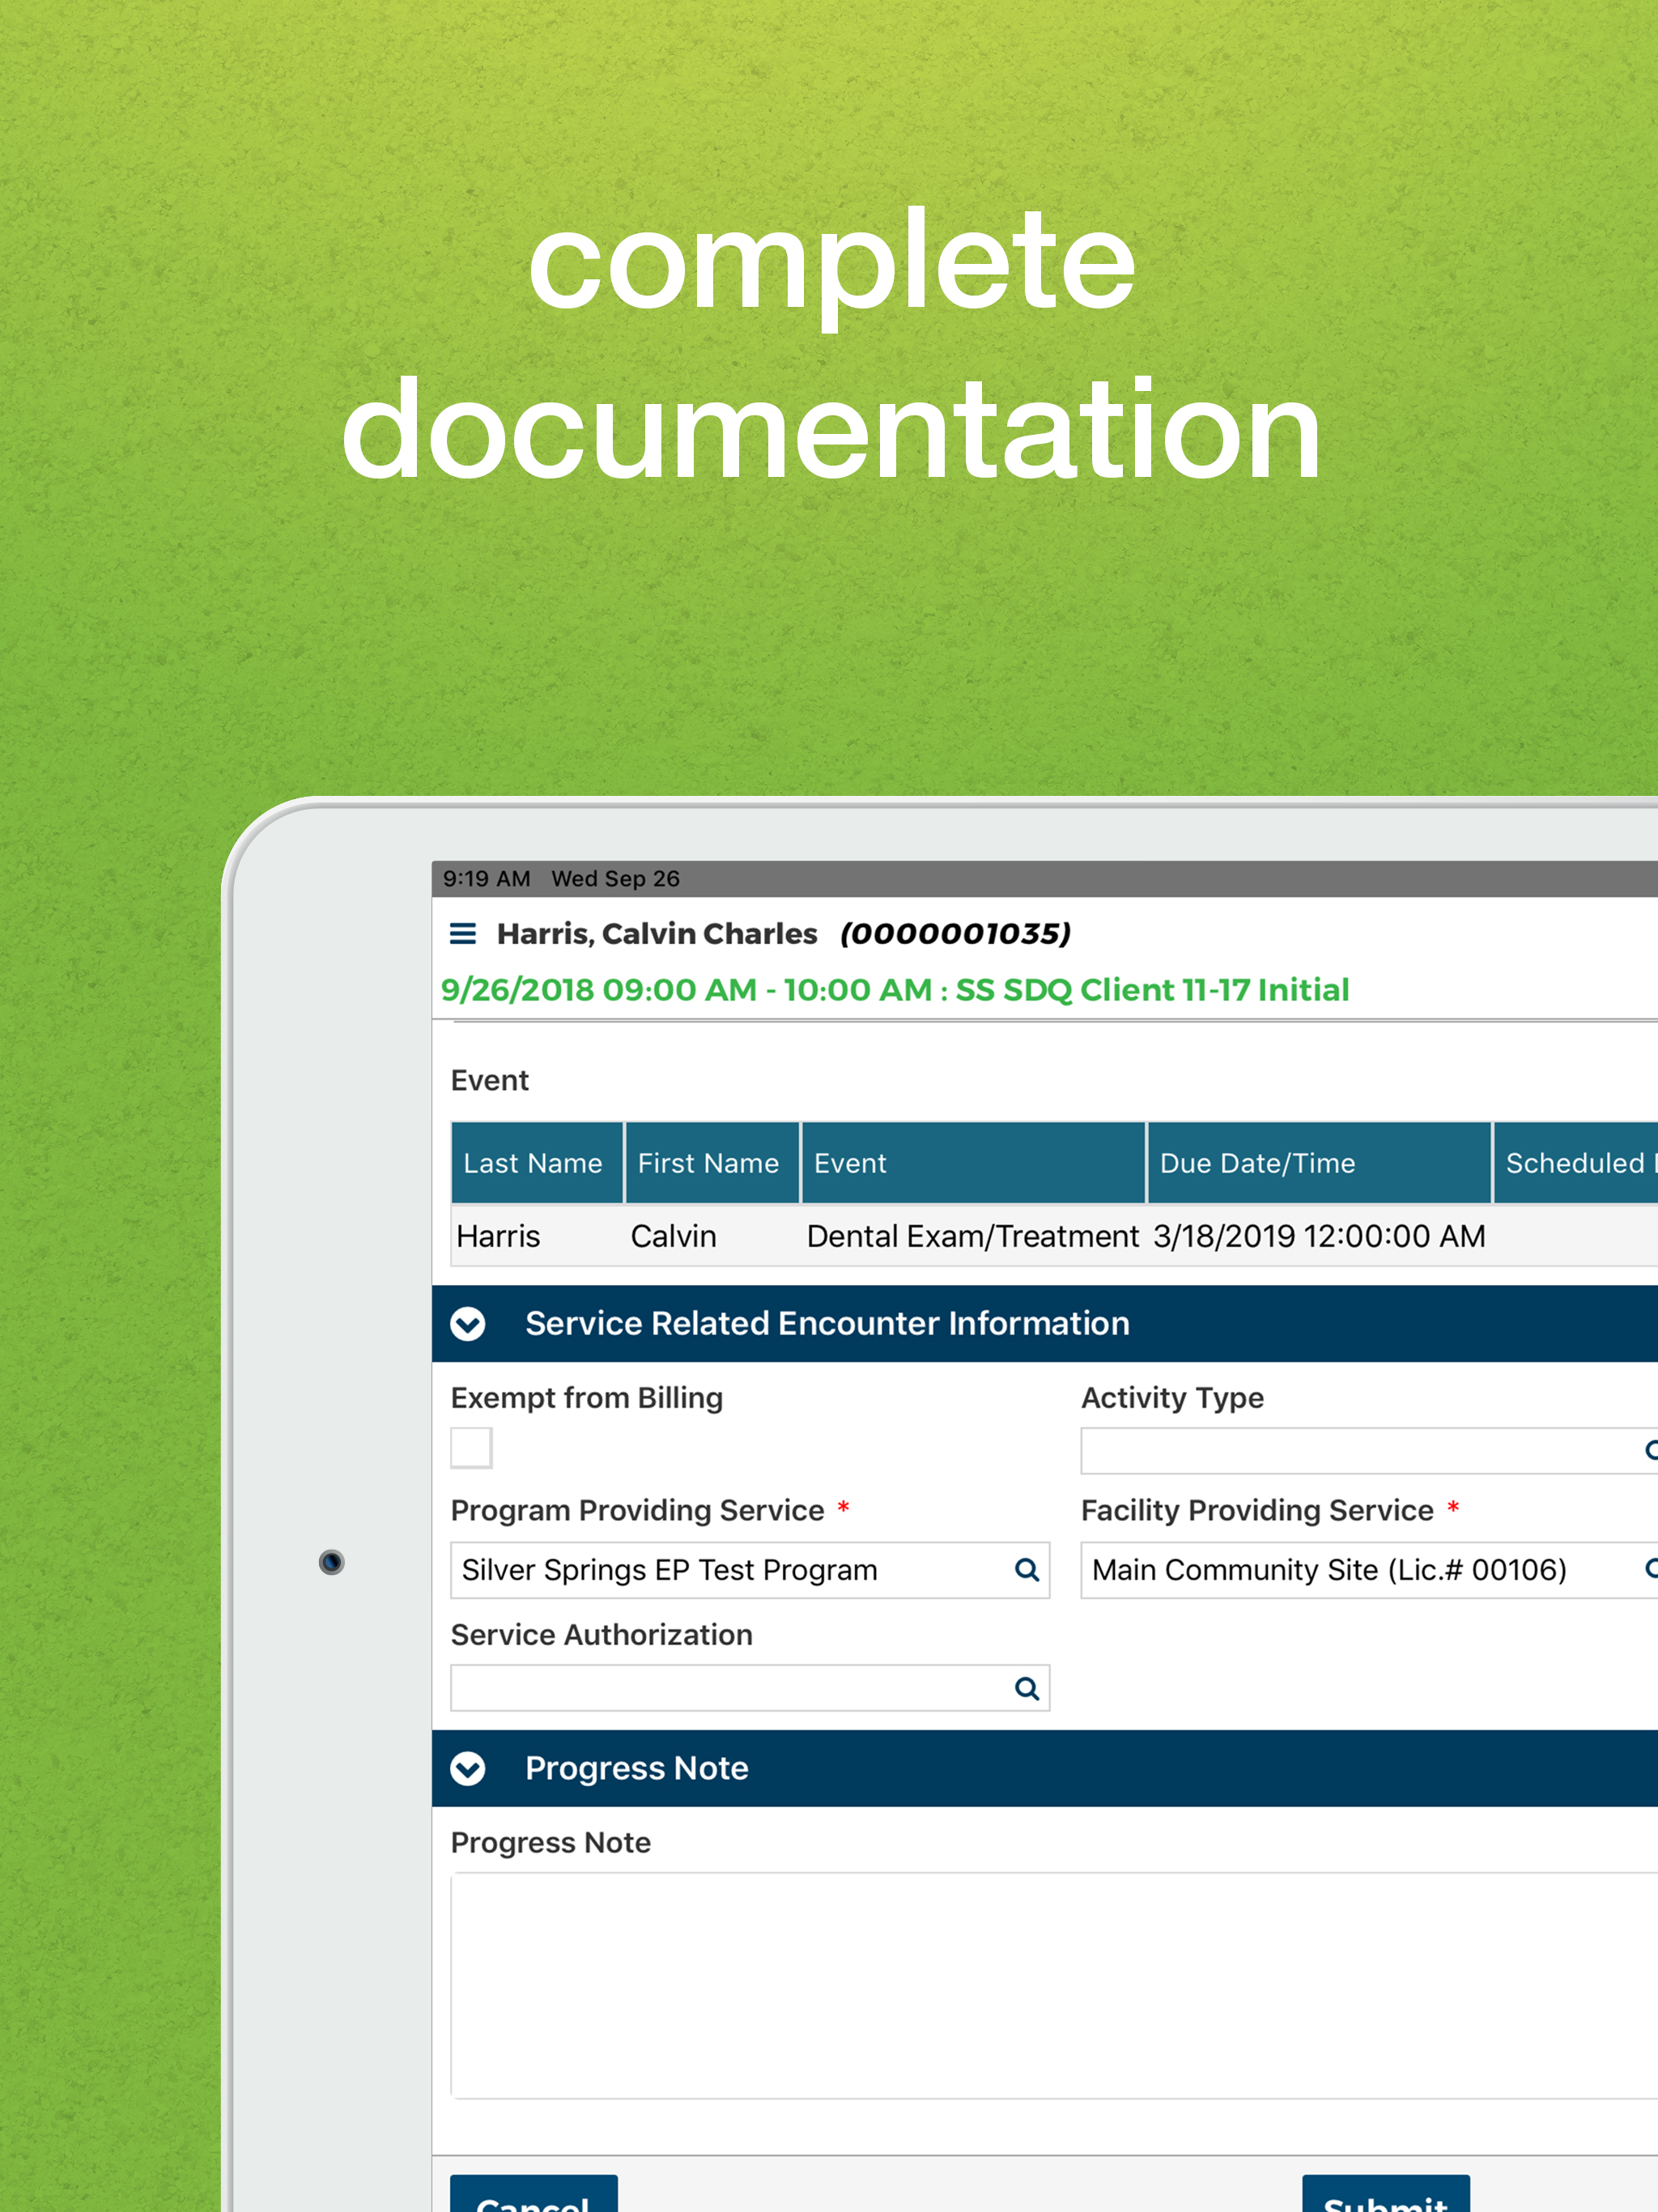This screenshot has height=2212, width=1658.
Task: Click the 'Wed Sep 26' status bar date
Action: click(615, 879)
